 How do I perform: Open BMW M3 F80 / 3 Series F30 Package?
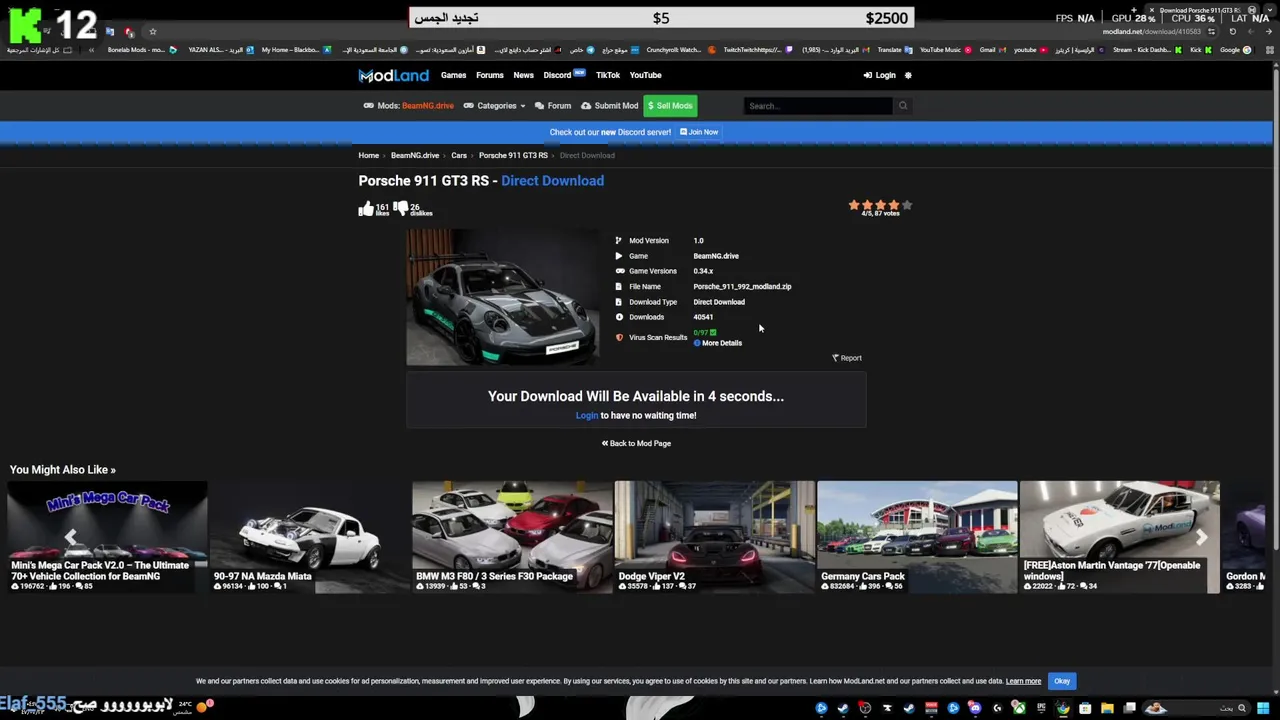512,537
